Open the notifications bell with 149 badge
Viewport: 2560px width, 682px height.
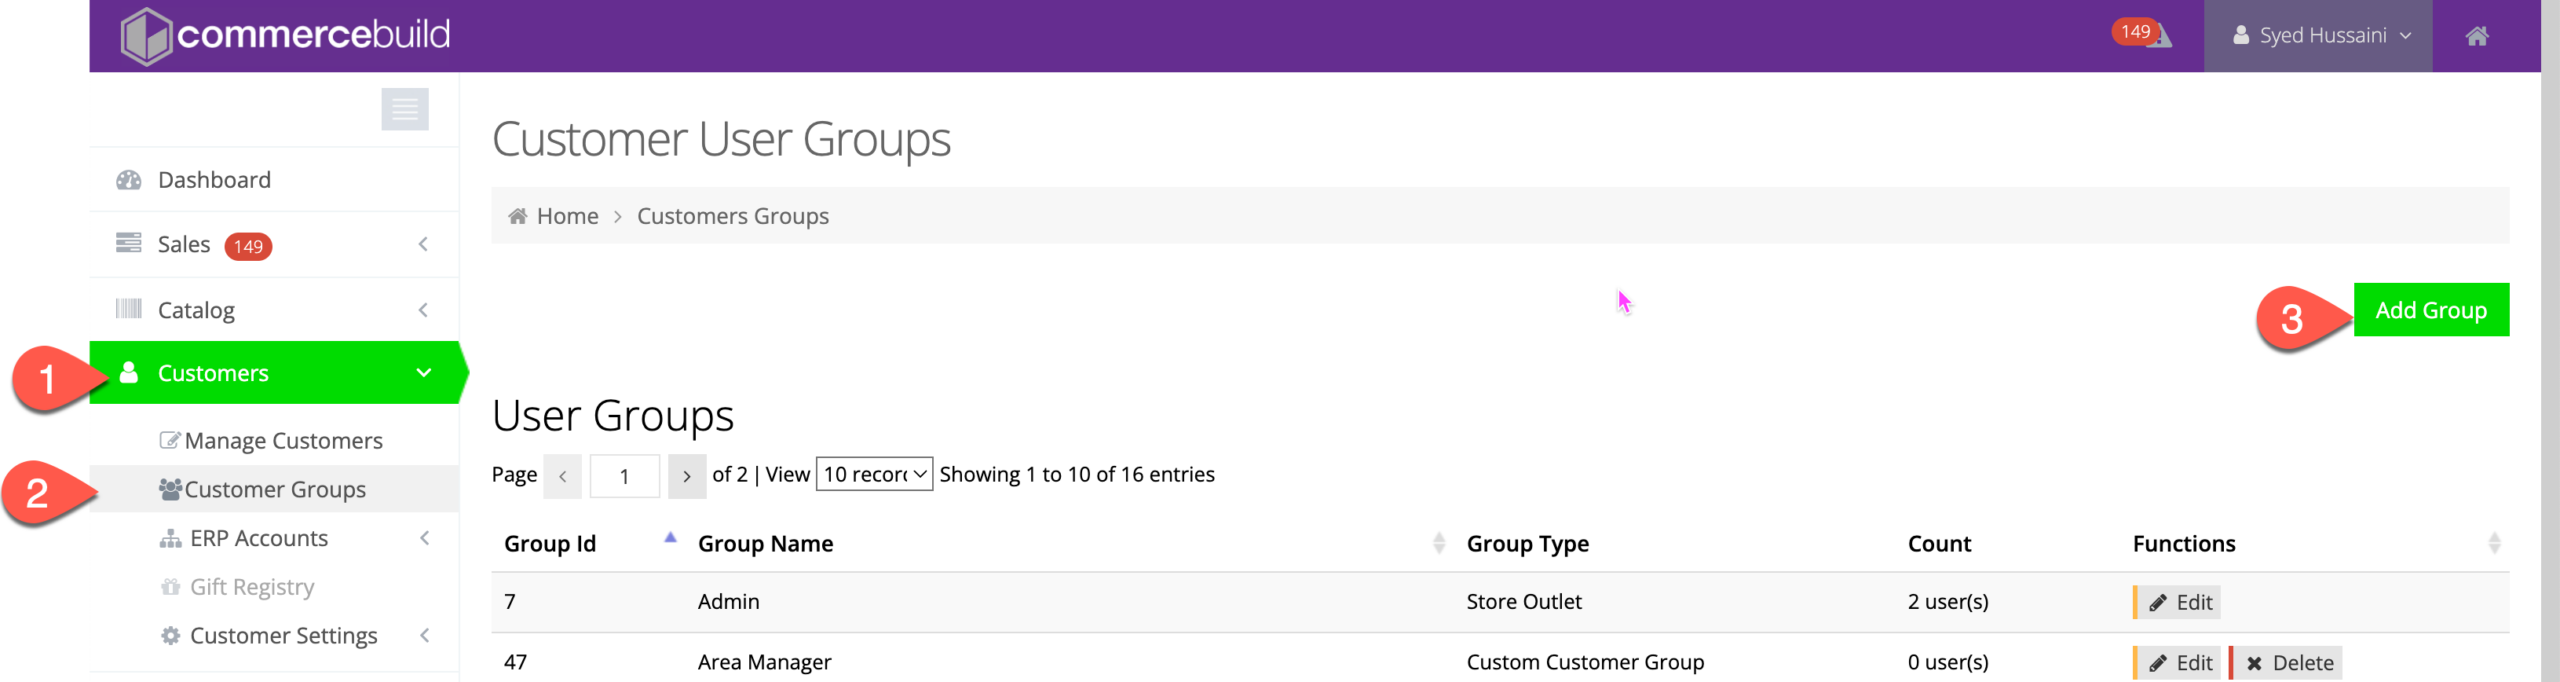coord(2150,36)
